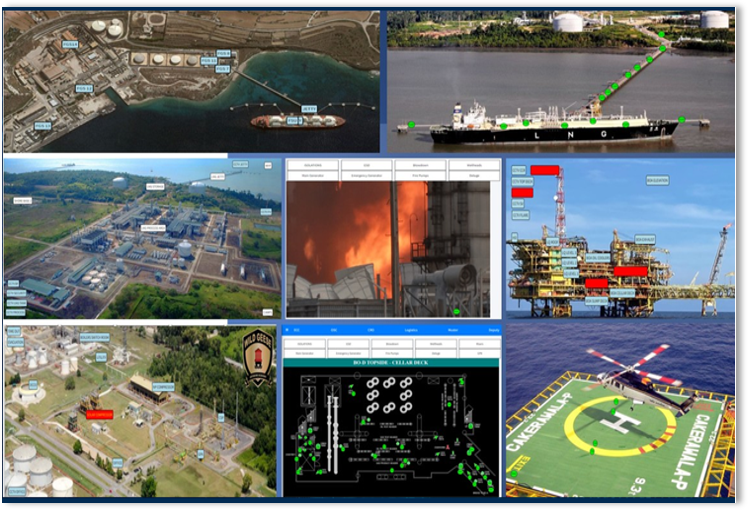Open the Muster tab in the blue bar

coord(453,330)
